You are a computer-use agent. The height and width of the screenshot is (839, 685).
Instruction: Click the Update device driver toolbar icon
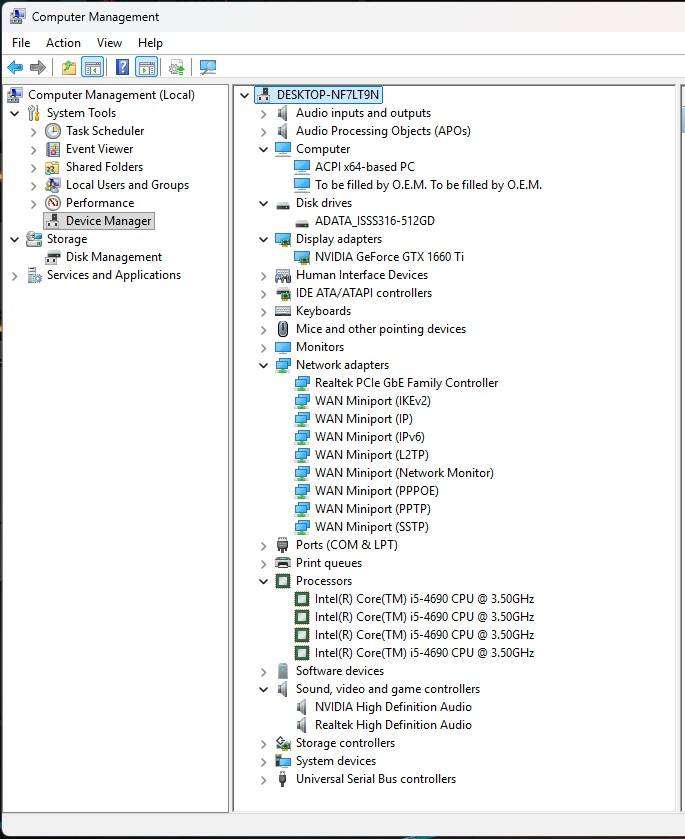tap(177, 67)
